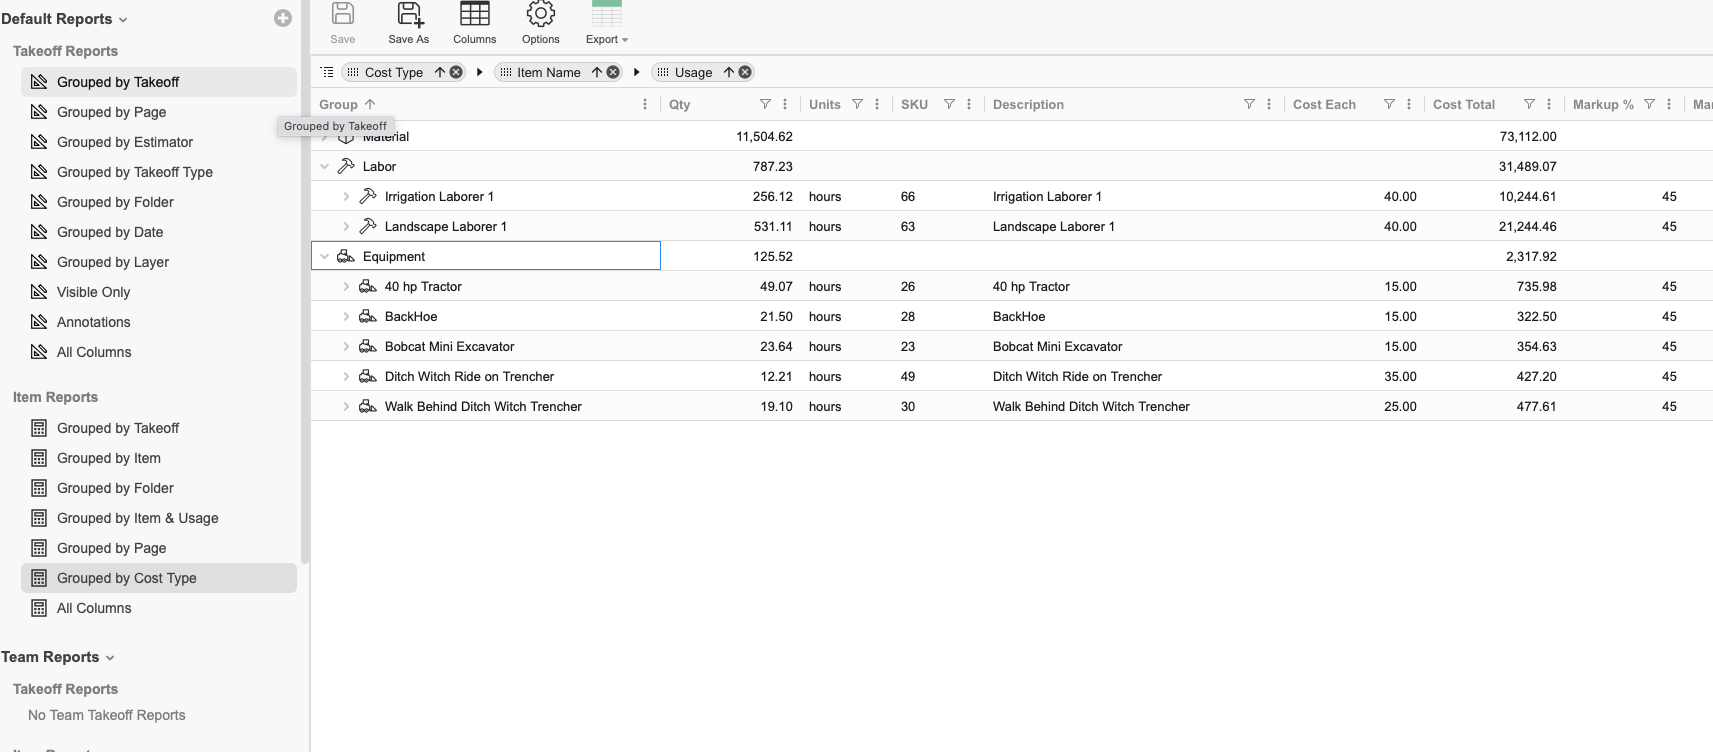Remove the Usage grouping chip

pos(745,72)
